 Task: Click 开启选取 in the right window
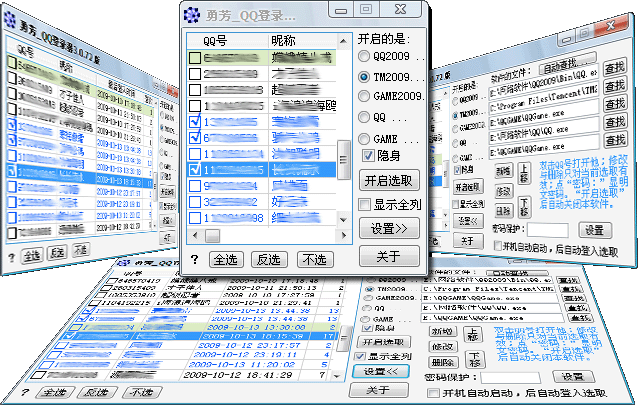click(468, 186)
